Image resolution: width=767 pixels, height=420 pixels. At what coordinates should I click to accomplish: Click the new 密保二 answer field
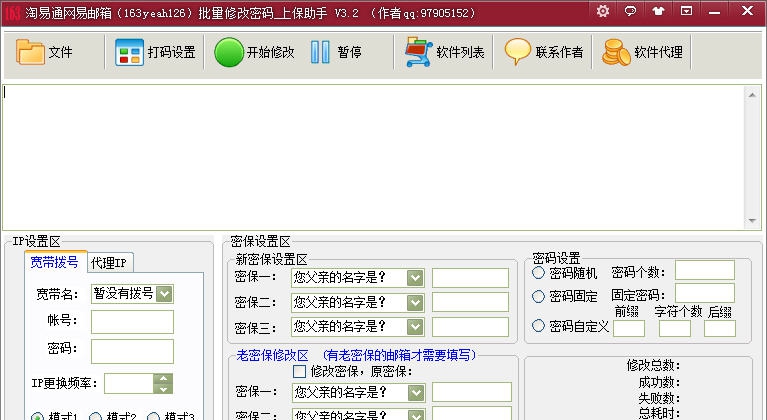coord(470,302)
